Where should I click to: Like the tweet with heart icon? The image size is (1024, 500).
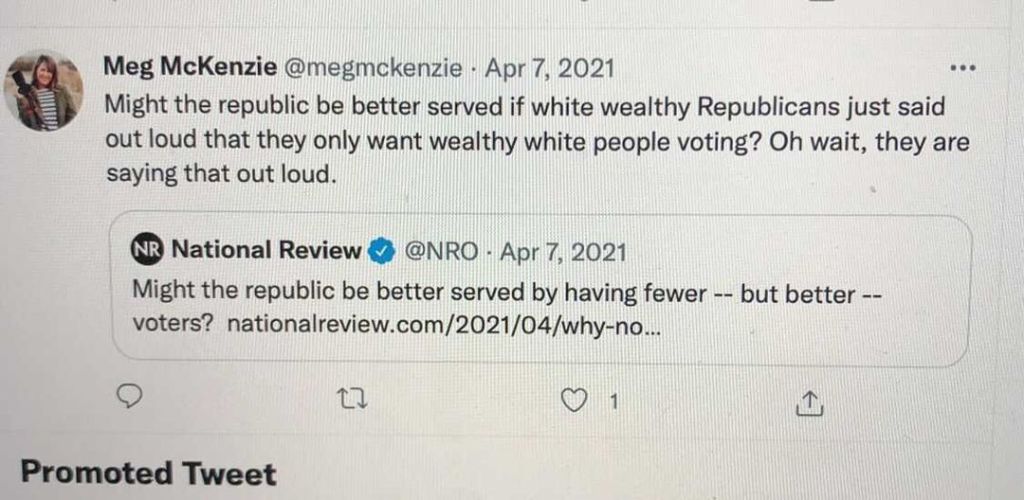pyautogui.click(x=573, y=401)
